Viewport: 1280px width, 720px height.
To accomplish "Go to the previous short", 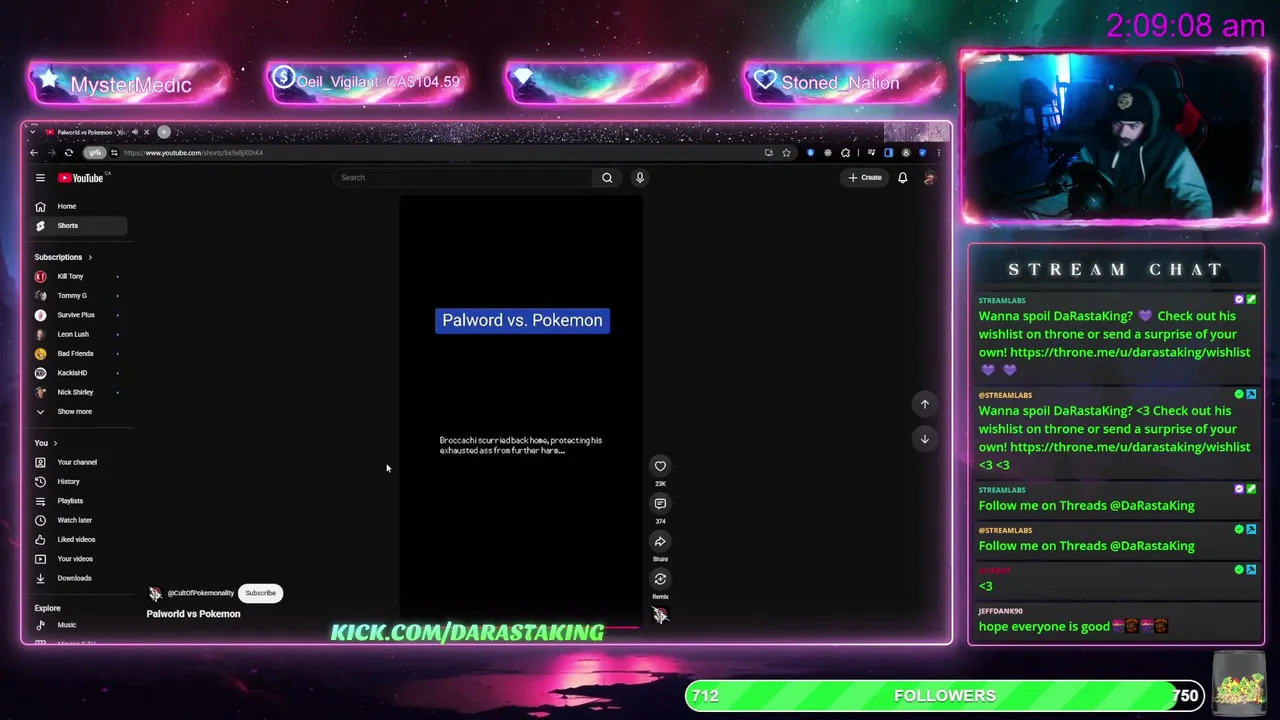I will 925,404.
